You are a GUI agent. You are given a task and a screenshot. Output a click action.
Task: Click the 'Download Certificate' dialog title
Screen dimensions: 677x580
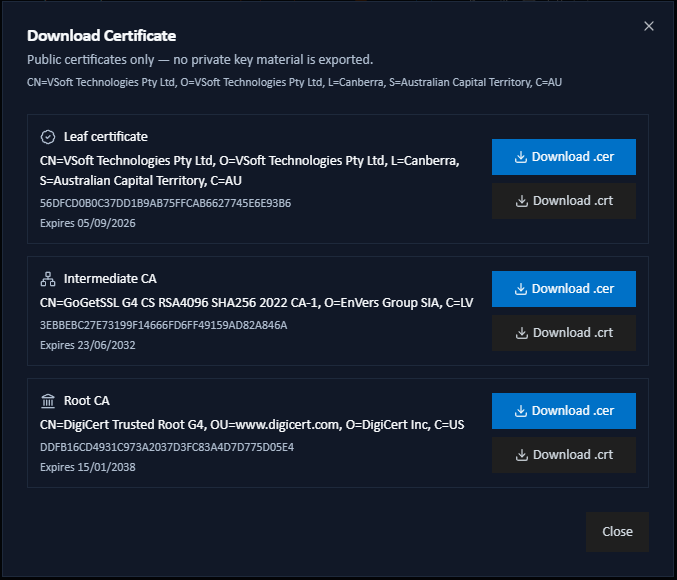pyautogui.click(x=101, y=36)
